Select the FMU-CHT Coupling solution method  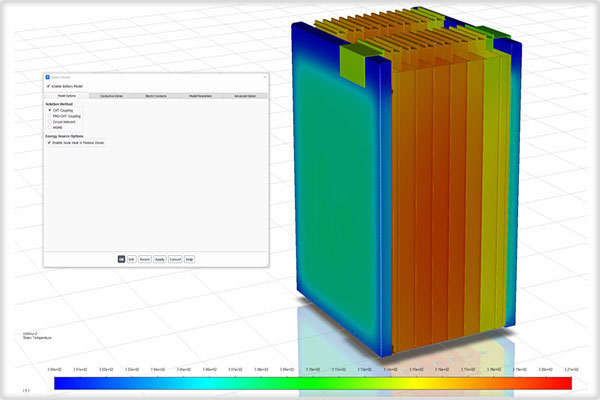[x=50, y=116]
